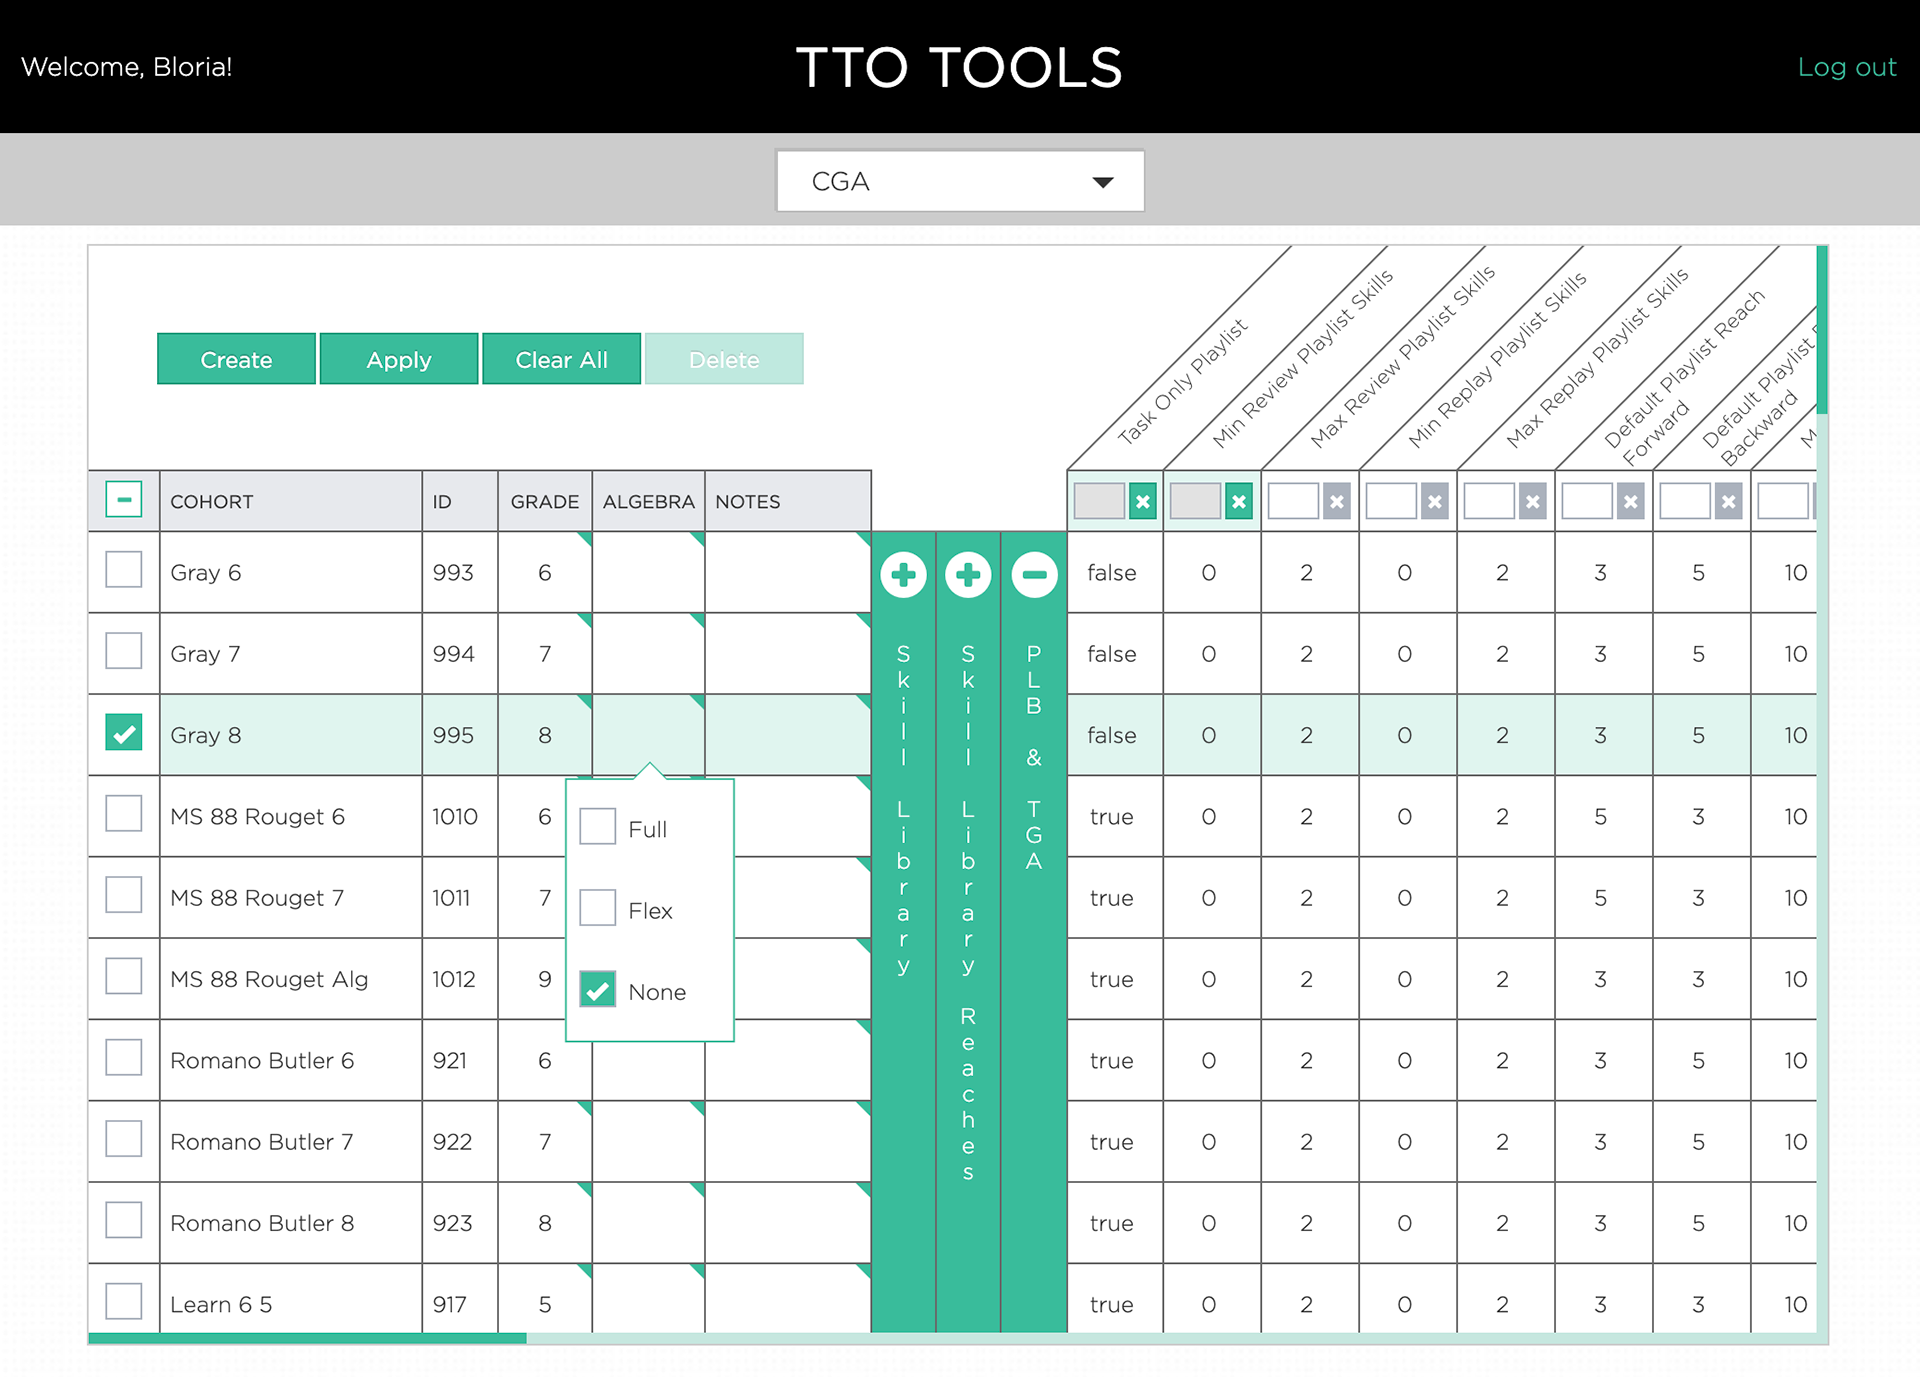Viewport: 1920px width, 1377px height.
Task: Open the Grade cell for Gray 6
Action: pos(545,572)
